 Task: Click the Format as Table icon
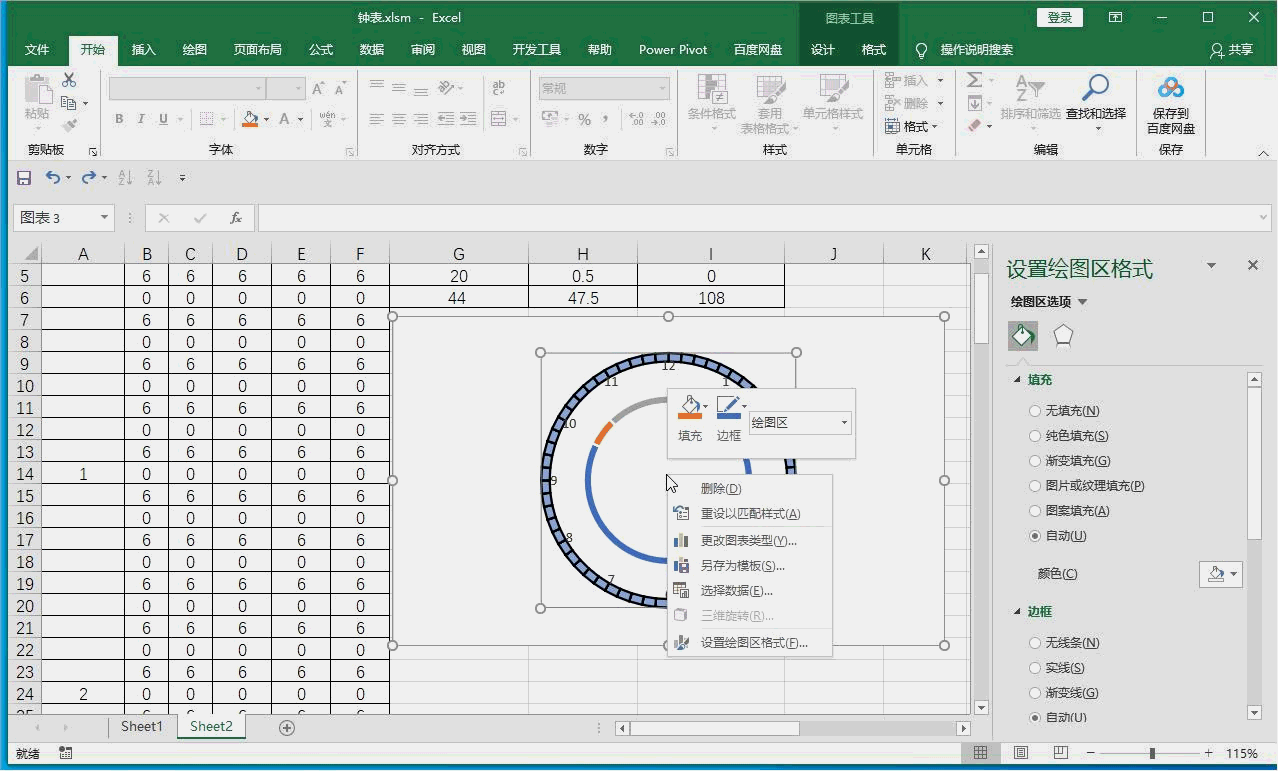click(770, 89)
